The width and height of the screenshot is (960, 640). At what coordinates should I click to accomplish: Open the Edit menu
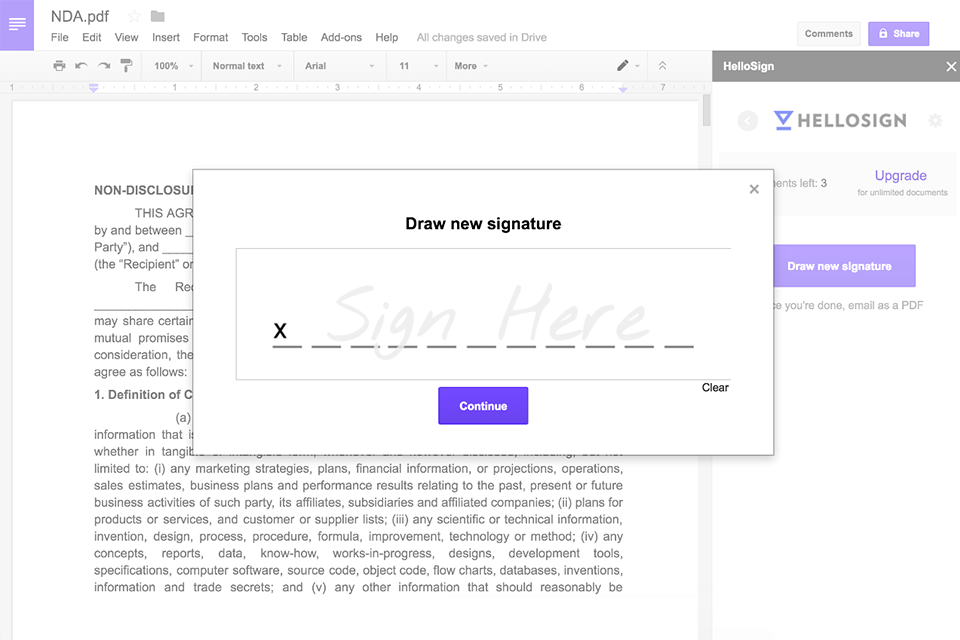pyautogui.click(x=92, y=37)
